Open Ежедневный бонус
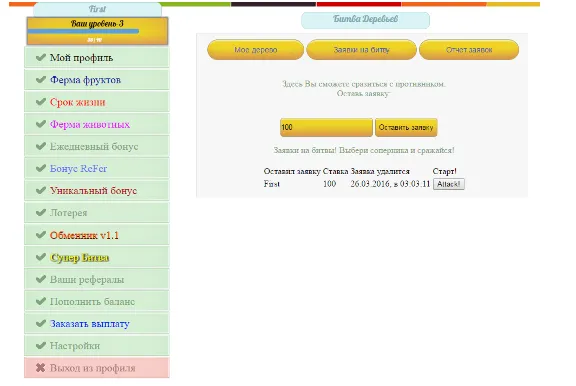The width and height of the screenshot is (576, 386). coord(97,146)
